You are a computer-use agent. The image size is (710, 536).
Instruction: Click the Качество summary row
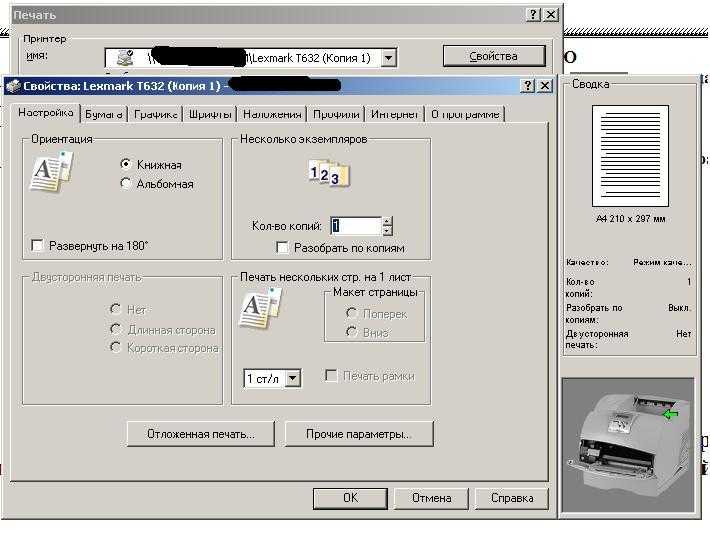tap(628, 262)
